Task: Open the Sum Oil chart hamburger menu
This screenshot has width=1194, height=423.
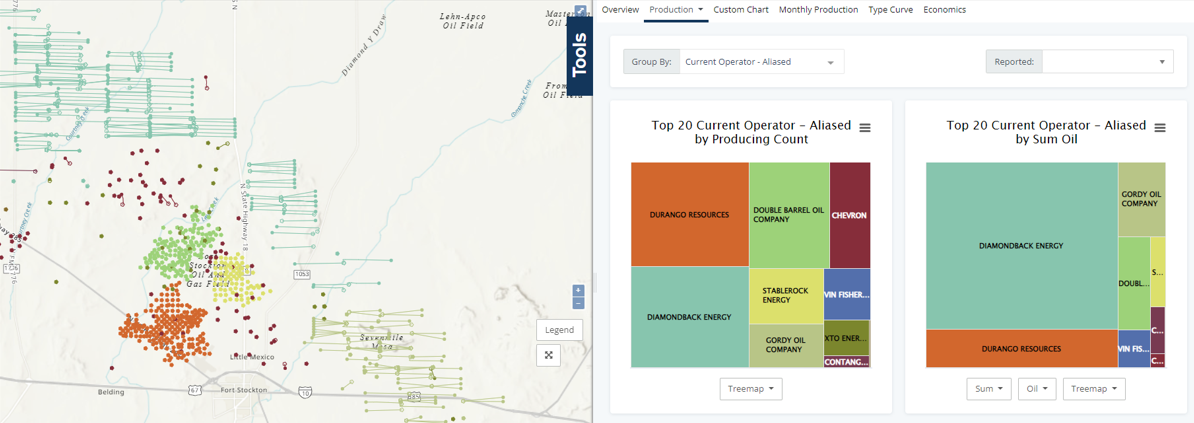Action: click(x=1160, y=128)
